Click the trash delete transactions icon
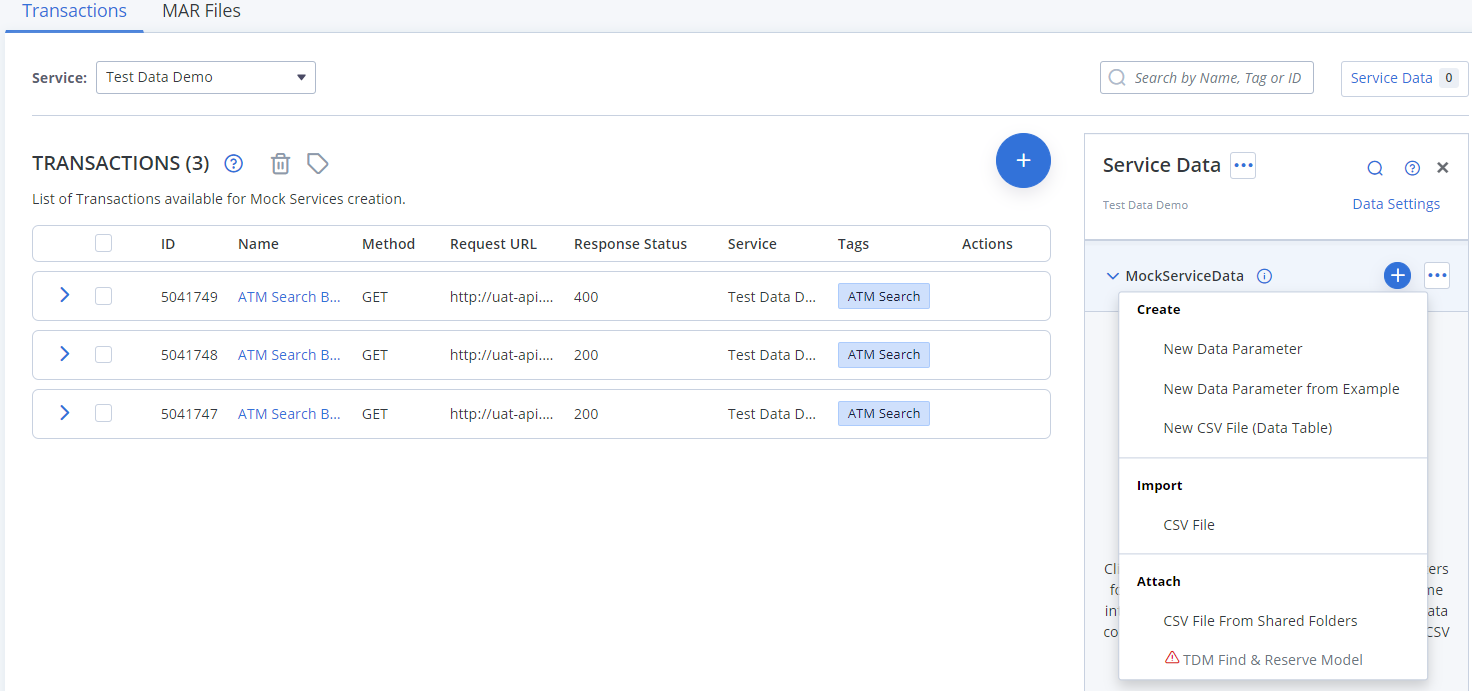The width and height of the screenshot is (1472, 691). tap(281, 164)
